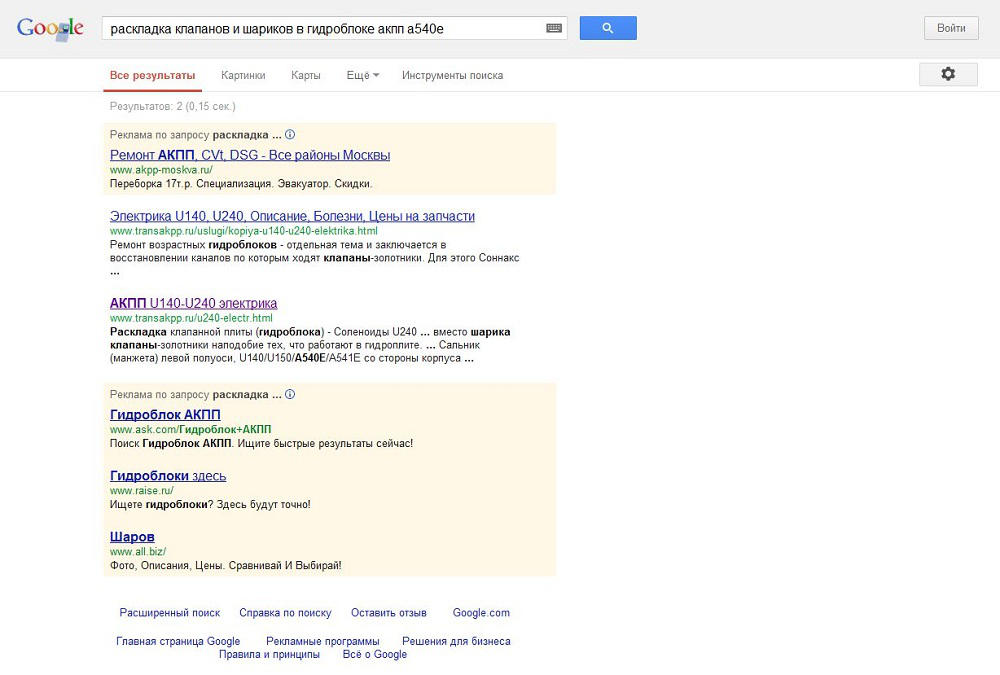Open "Инструменты поиска" search tools

pyautogui.click(x=452, y=75)
